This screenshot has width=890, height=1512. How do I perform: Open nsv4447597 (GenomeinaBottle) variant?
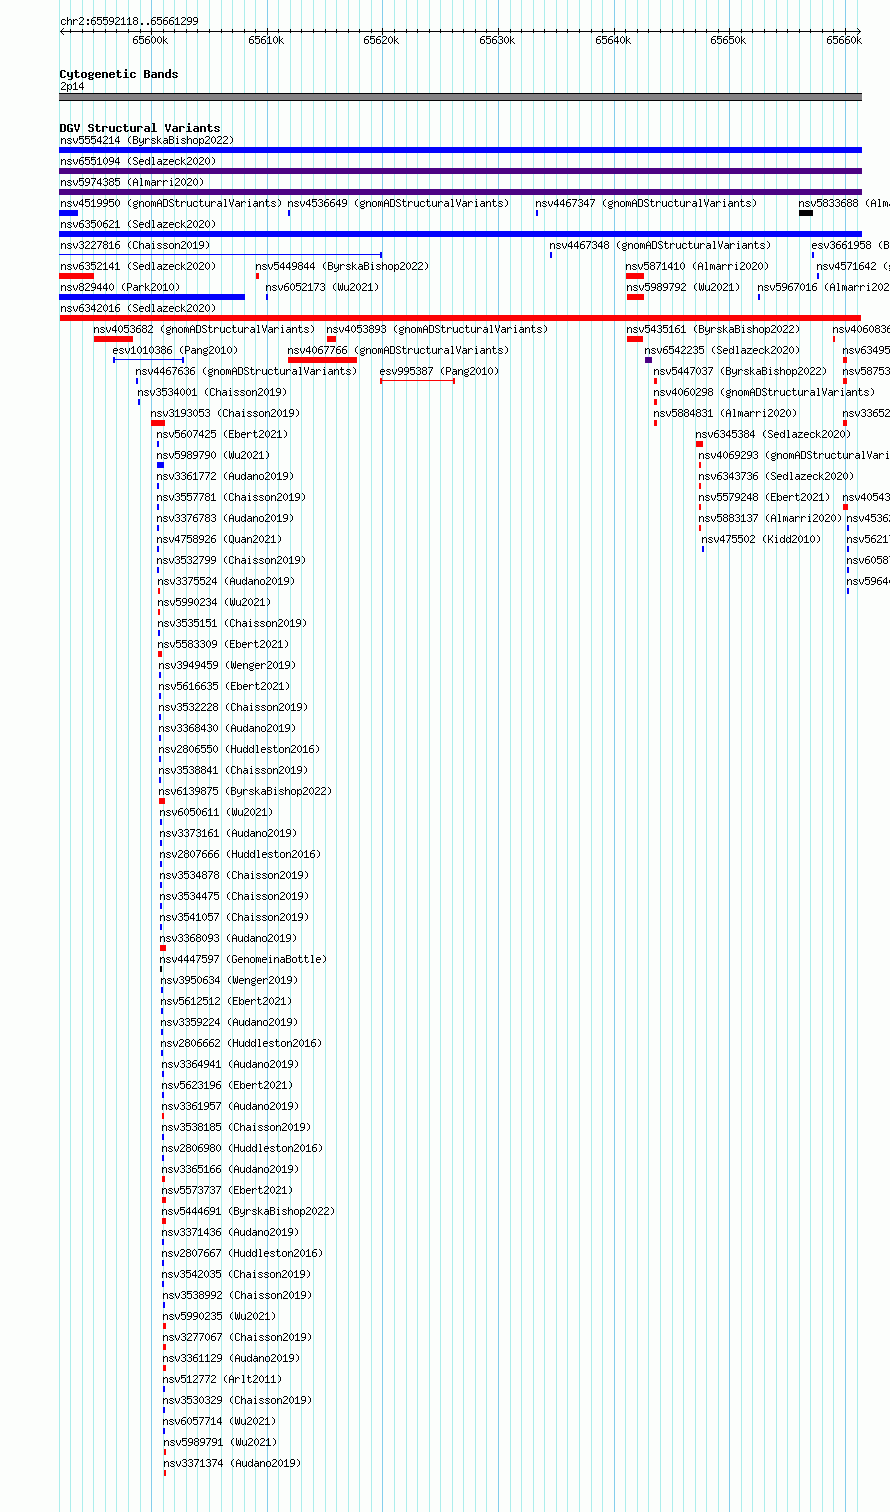click(244, 960)
